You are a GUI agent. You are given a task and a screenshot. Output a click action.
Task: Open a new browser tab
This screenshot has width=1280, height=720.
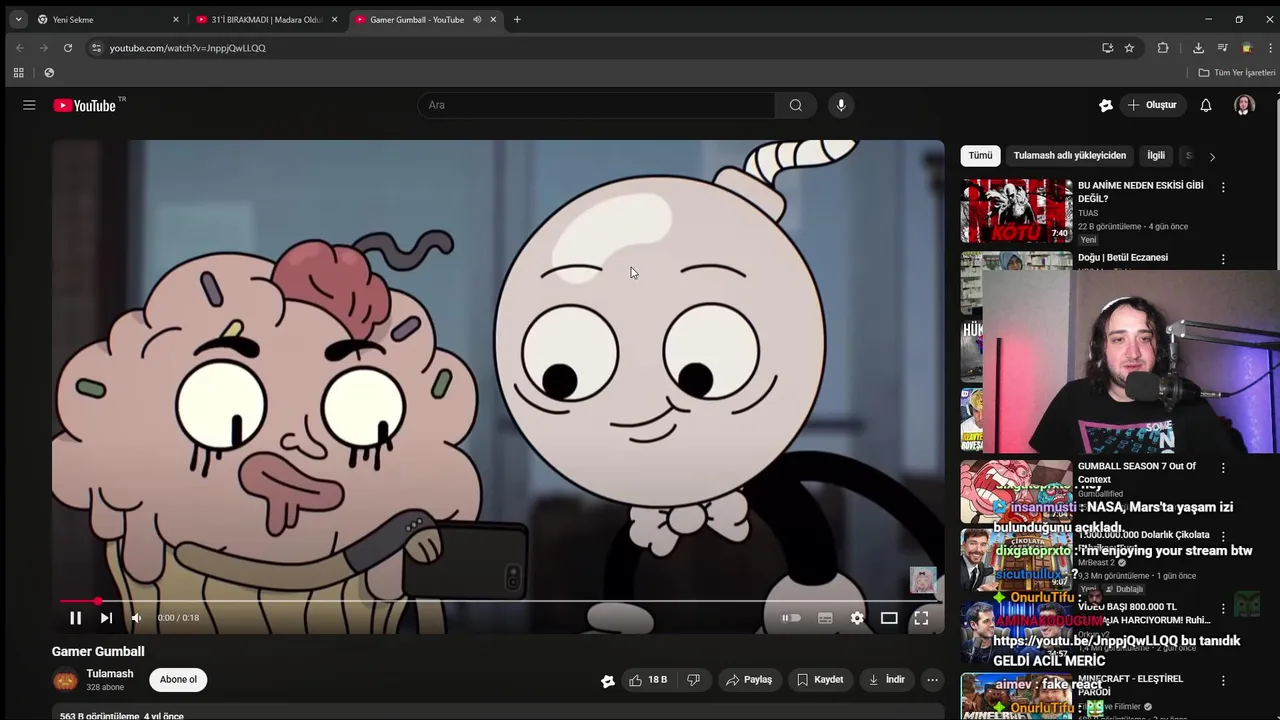pyautogui.click(x=517, y=19)
